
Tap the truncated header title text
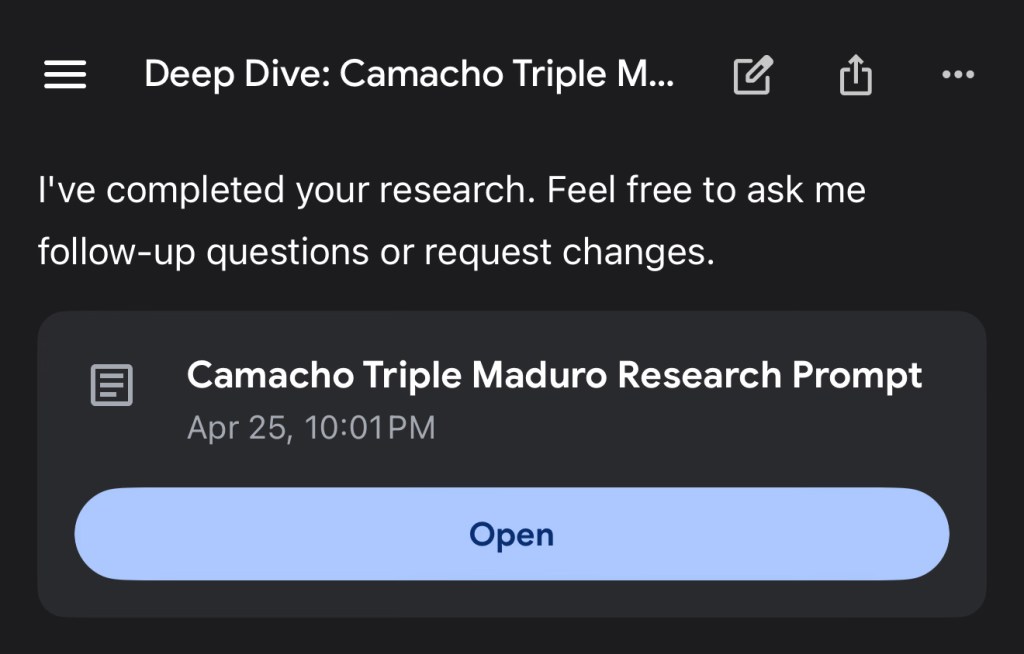click(x=409, y=75)
